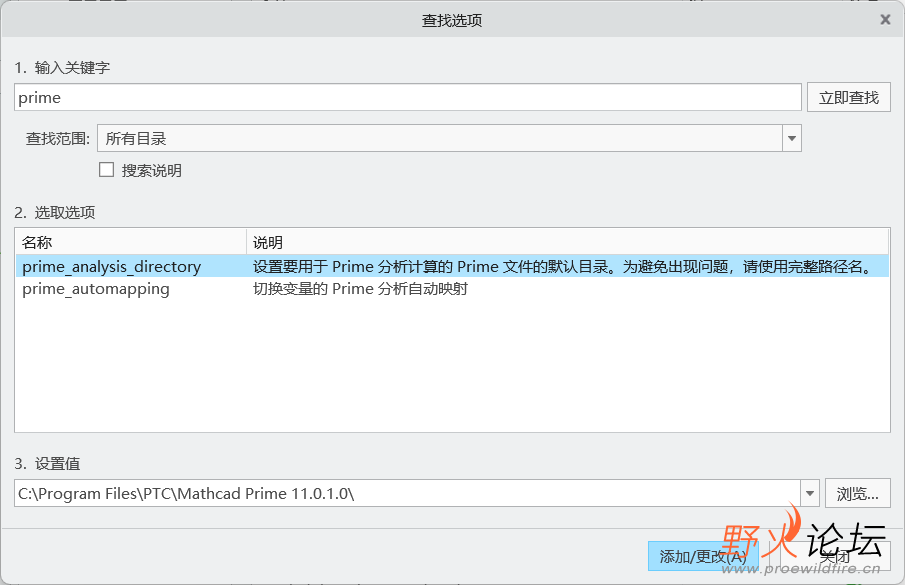Enable the 搜索说明 checkbox
The image size is (905, 585).
click(x=106, y=169)
